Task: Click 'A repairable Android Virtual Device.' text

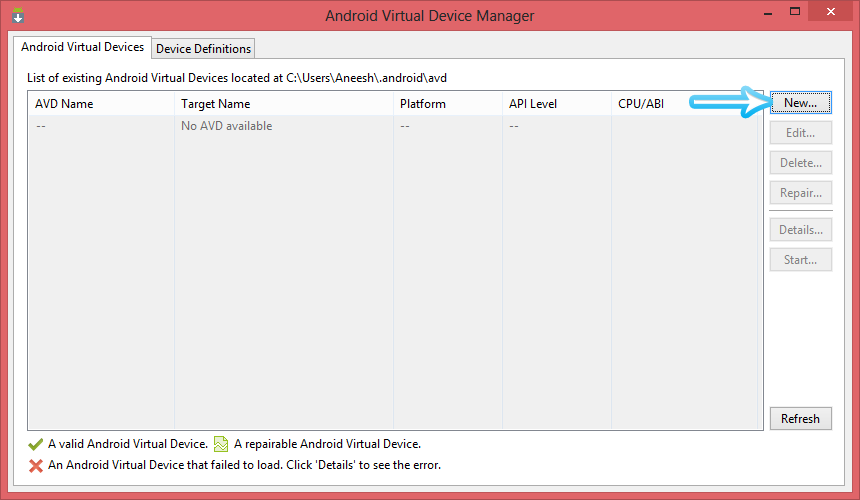Action: click(x=327, y=444)
